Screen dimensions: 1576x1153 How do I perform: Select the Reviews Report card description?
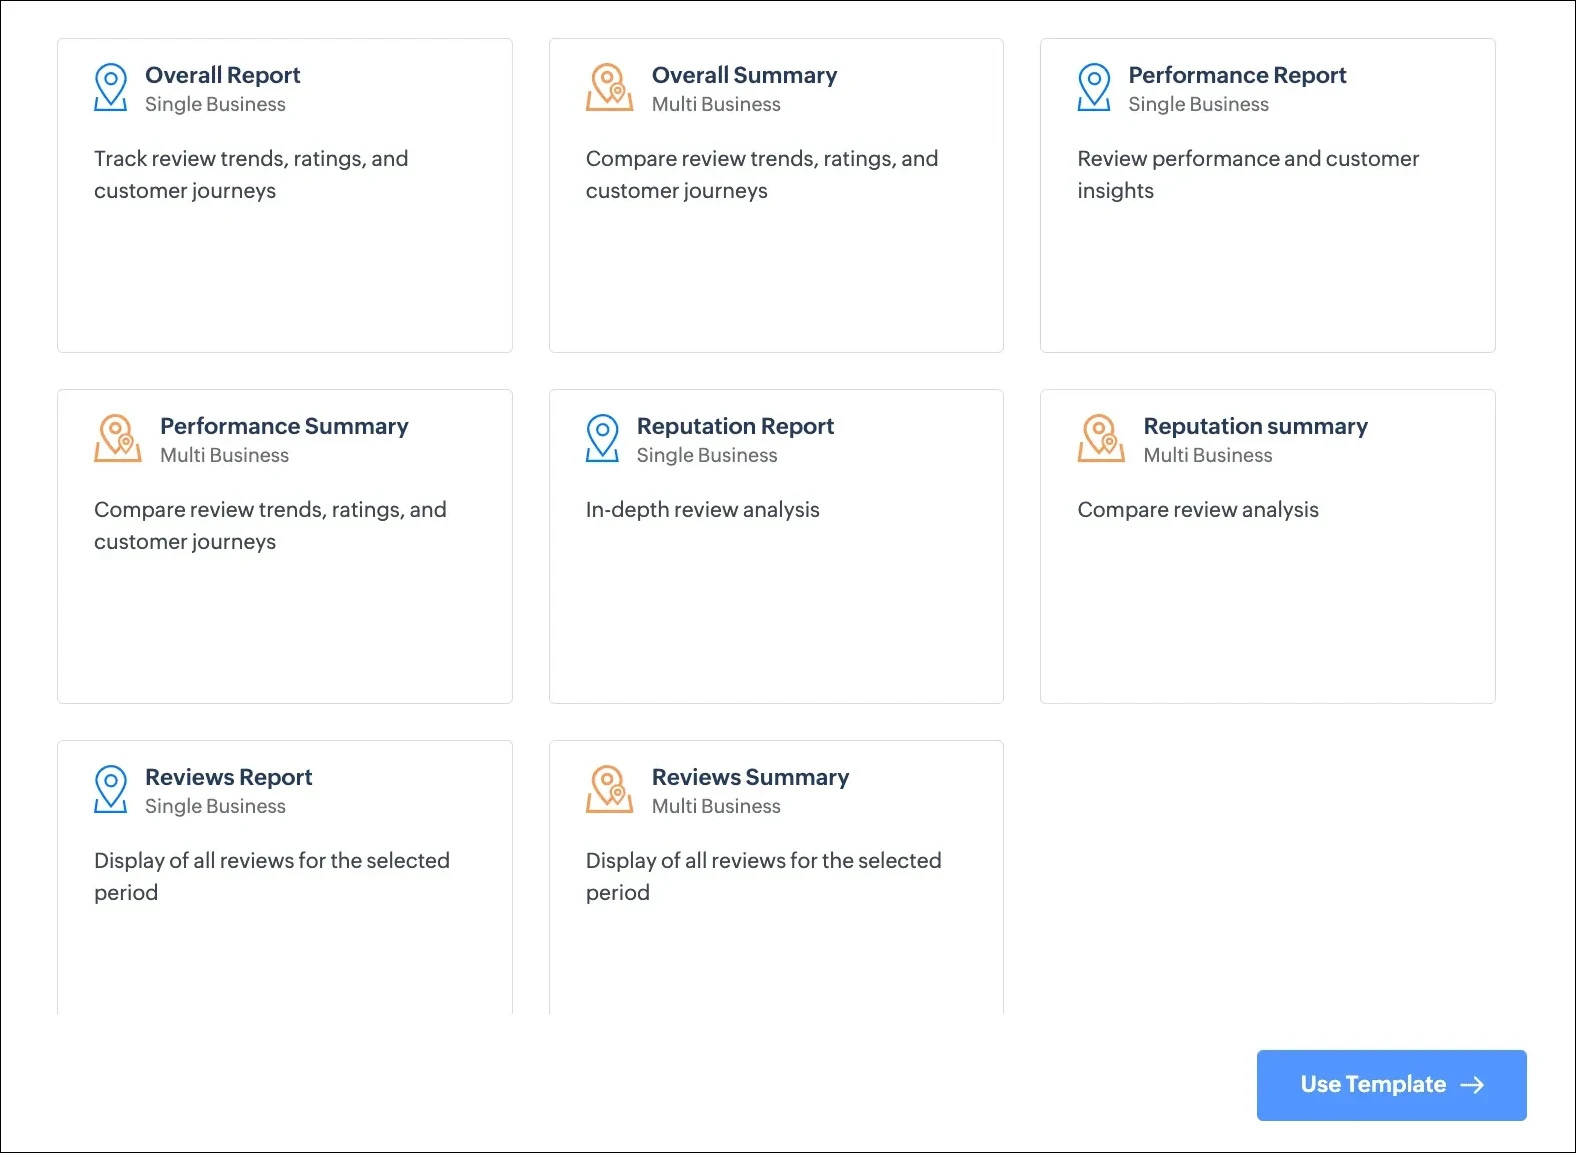click(x=271, y=876)
